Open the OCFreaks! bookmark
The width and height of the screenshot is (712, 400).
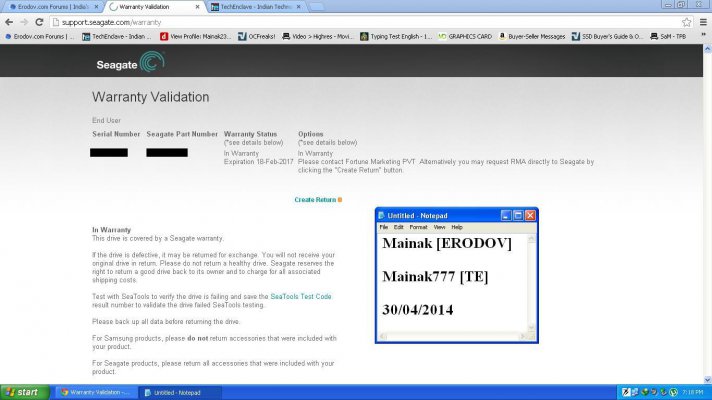(257, 36)
